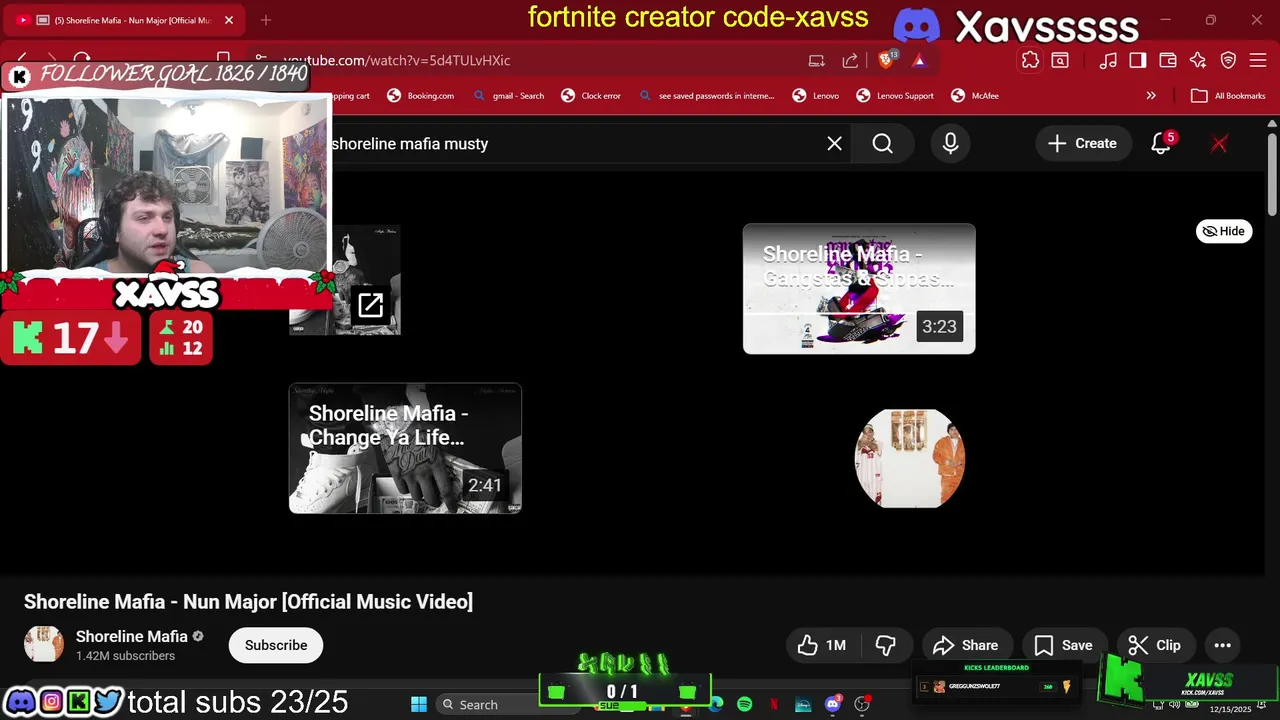
Task: Open the All Bookmarks folder
Action: point(1229,96)
